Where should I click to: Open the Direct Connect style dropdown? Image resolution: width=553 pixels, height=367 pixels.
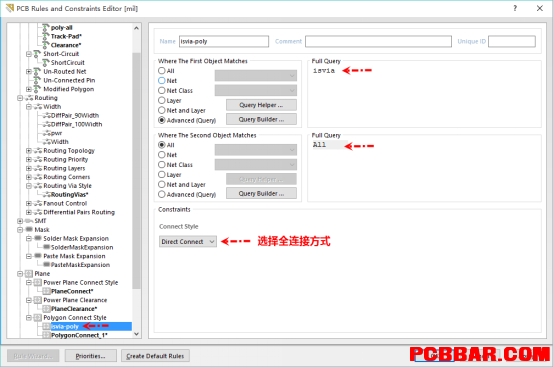pyautogui.click(x=188, y=241)
